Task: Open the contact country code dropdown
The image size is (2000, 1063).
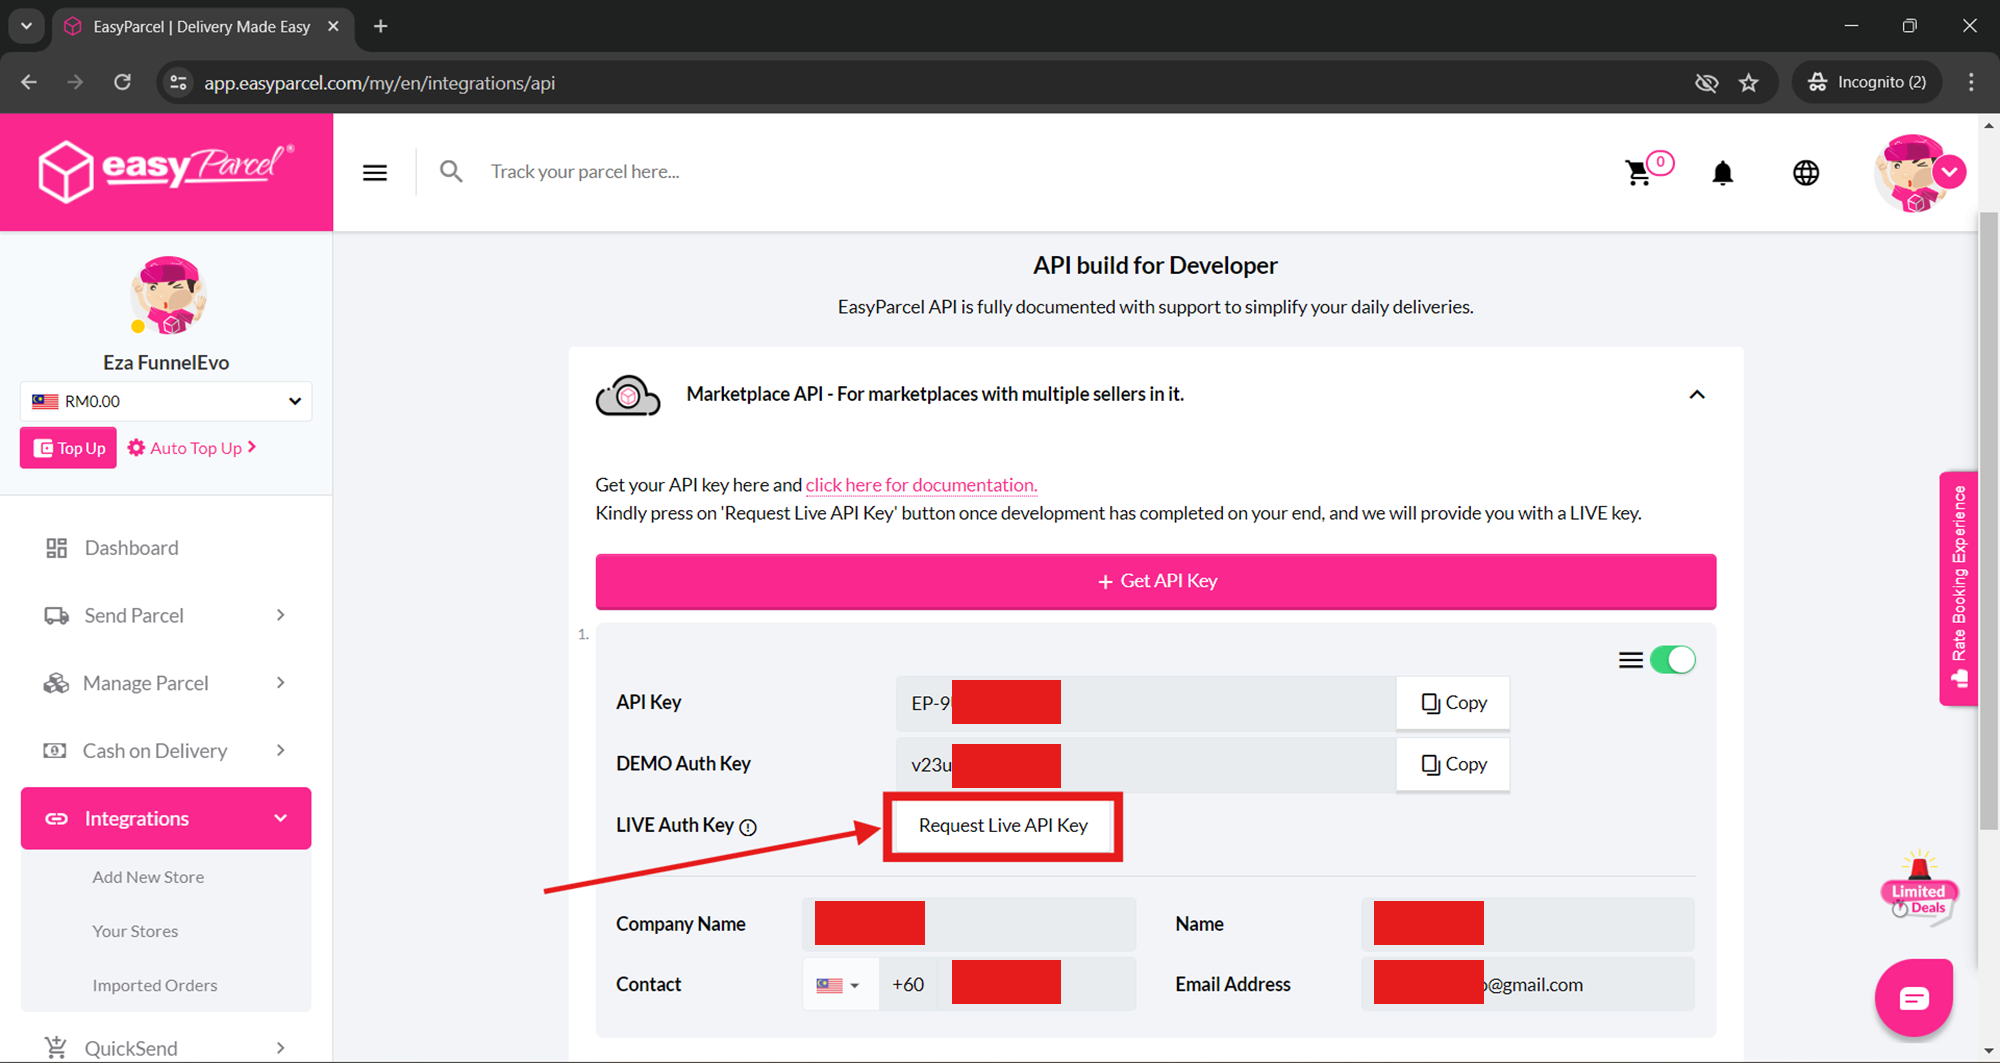Action: tap(839, 985)
